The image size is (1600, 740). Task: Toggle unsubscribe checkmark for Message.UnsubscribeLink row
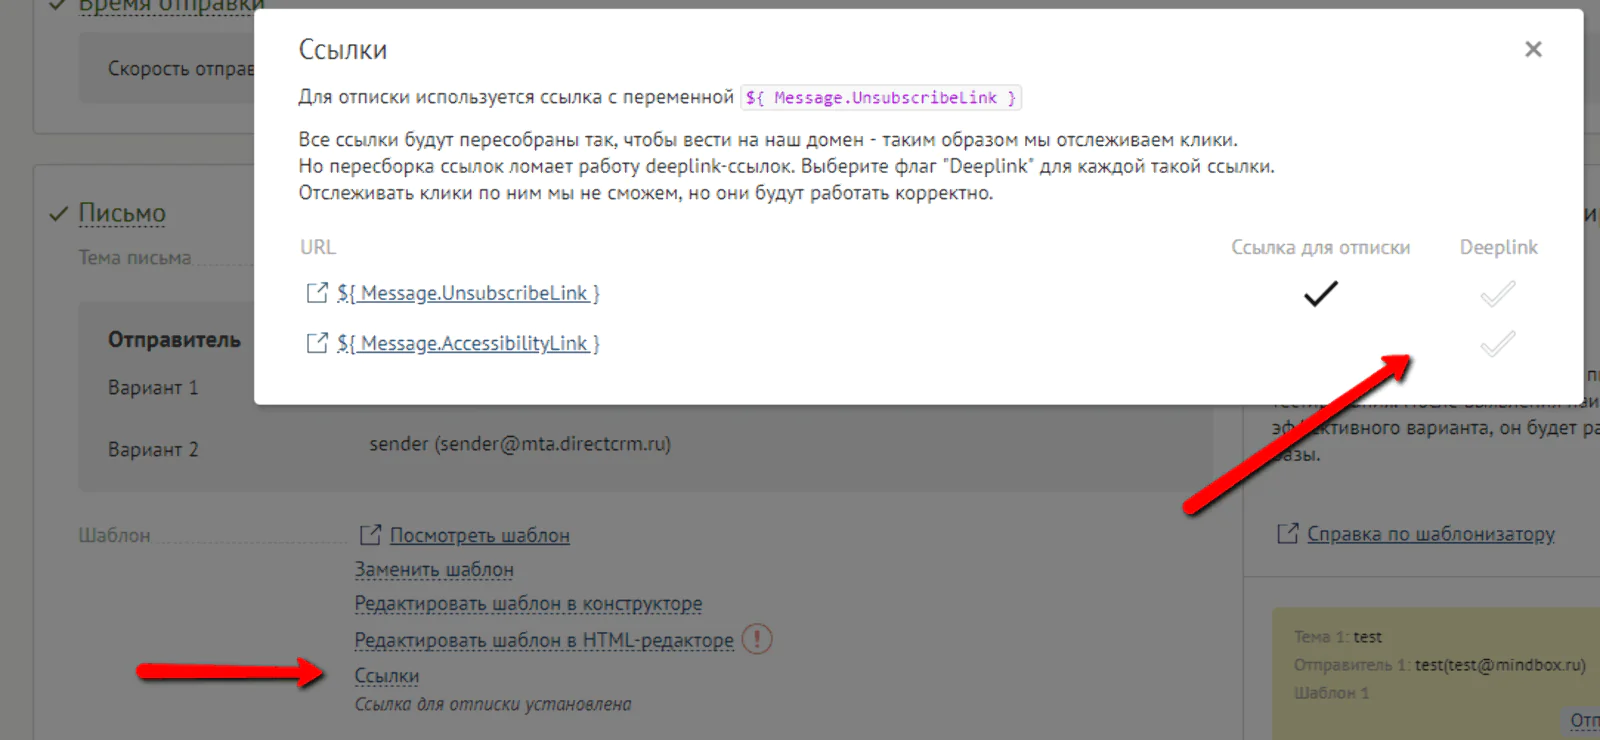(x=1320, y=293)
